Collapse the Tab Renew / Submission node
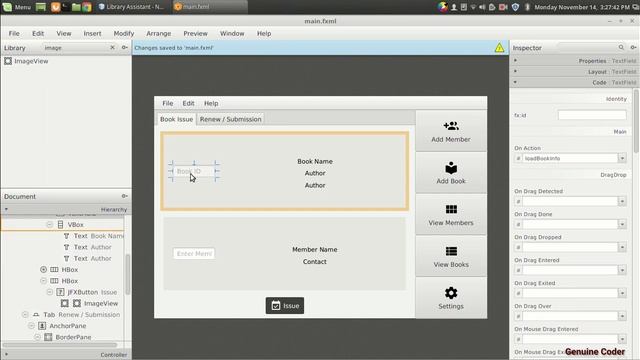Viewport: 640px width, 360px height. pyautogui.click(x=25, y=314)
